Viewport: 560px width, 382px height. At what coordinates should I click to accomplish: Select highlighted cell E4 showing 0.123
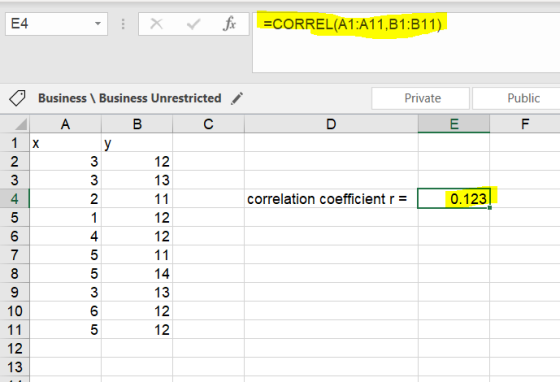point(454,199)
